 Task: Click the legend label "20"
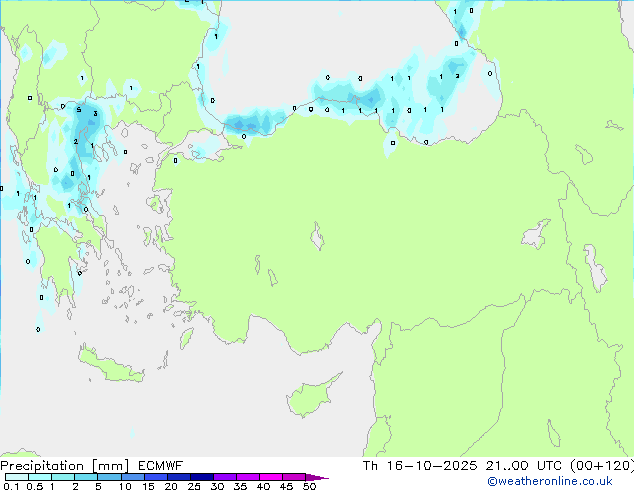(171, 486)
